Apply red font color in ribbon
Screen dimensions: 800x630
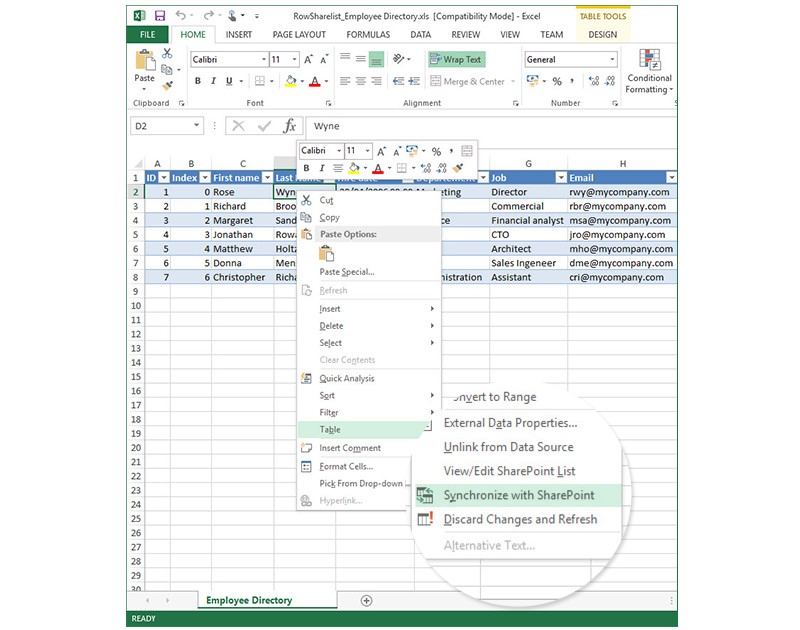point(315,81)
